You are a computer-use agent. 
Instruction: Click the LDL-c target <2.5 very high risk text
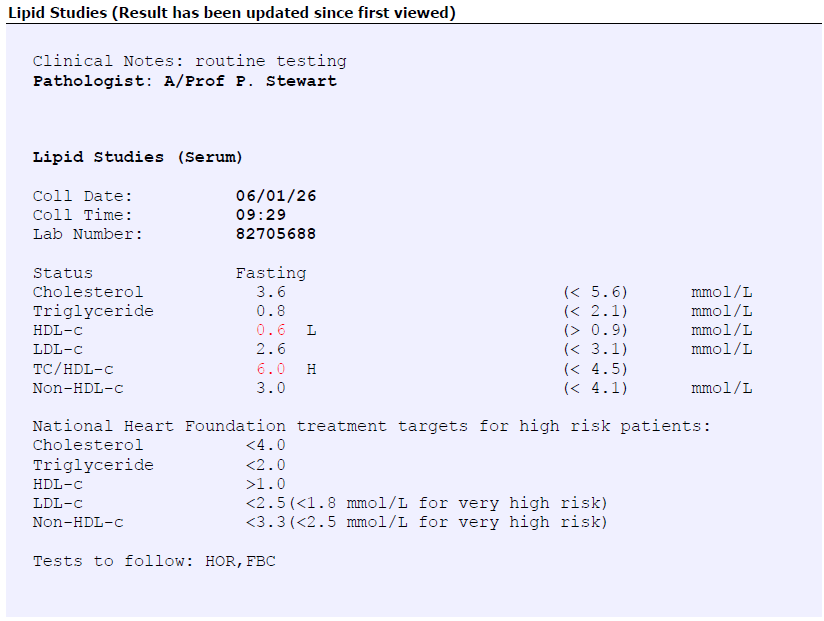426,503
